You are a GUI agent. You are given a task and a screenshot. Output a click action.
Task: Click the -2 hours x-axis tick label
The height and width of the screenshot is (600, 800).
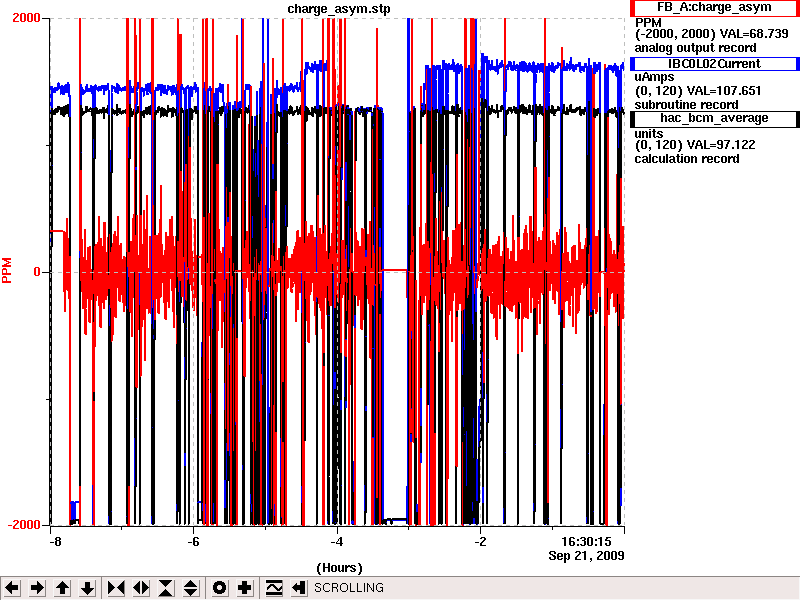click(480, 542)
